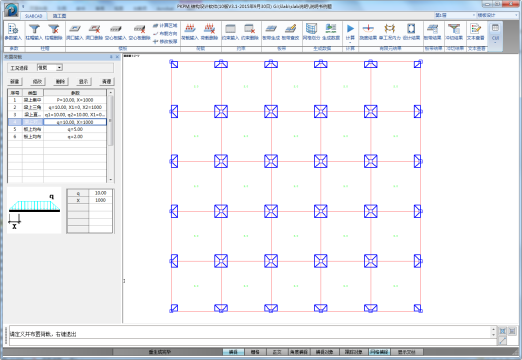522x360 pixels.
Task: Toggle fifth status bar mode button
Action: pos(324,352)
